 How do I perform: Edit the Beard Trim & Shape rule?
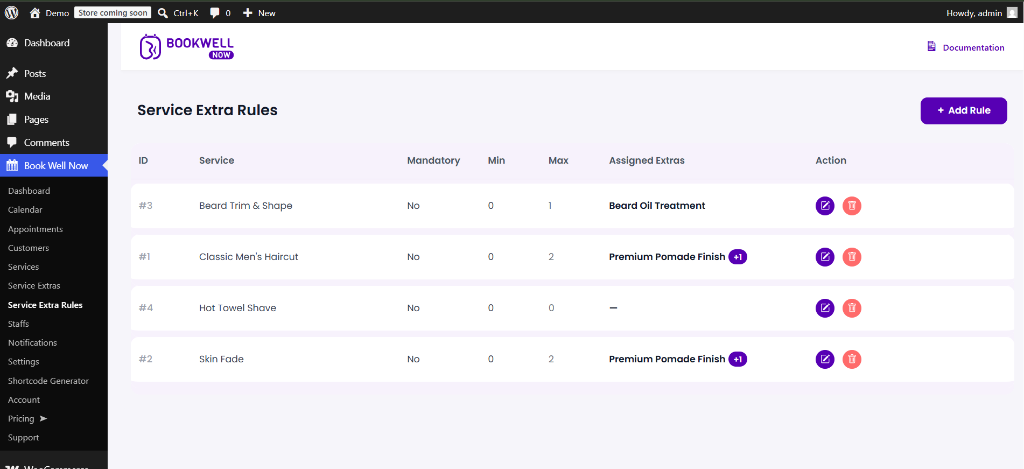(x=825, y=206)
